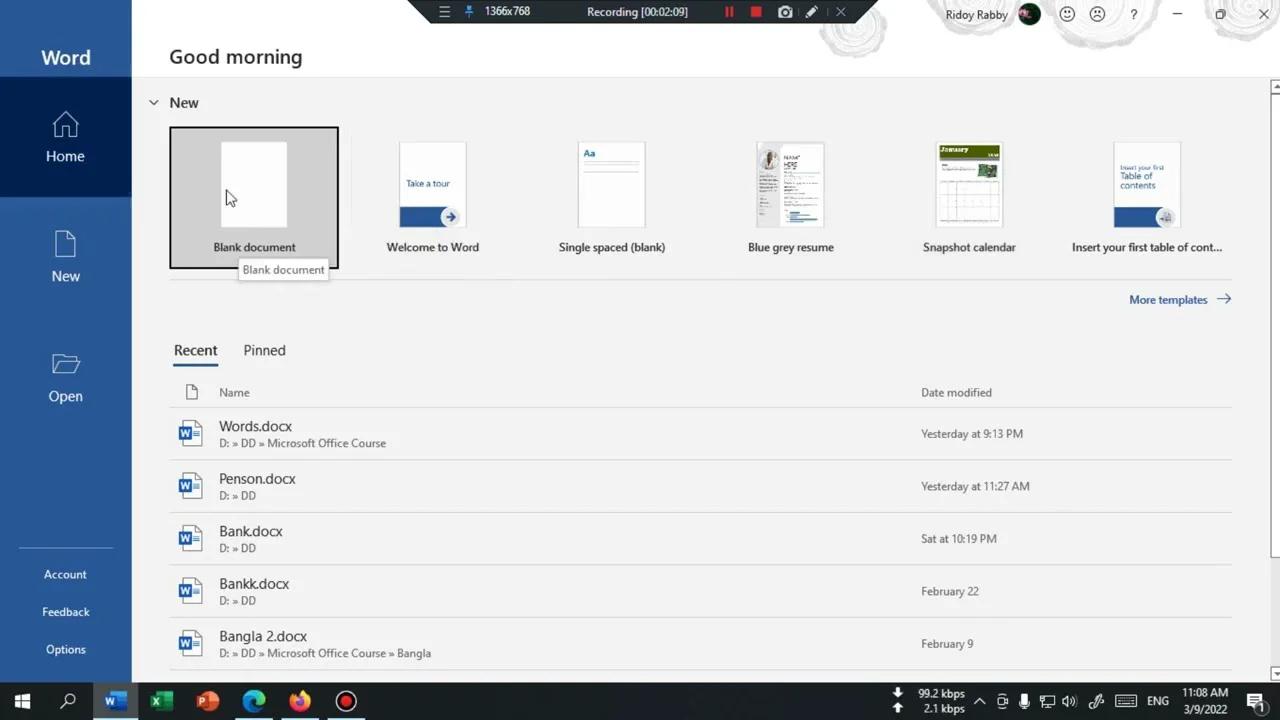Viewport: 1280px width, 720px height.
Task: Open Word help question mark
Action: pyautogui.click(x=1133, y=14)
